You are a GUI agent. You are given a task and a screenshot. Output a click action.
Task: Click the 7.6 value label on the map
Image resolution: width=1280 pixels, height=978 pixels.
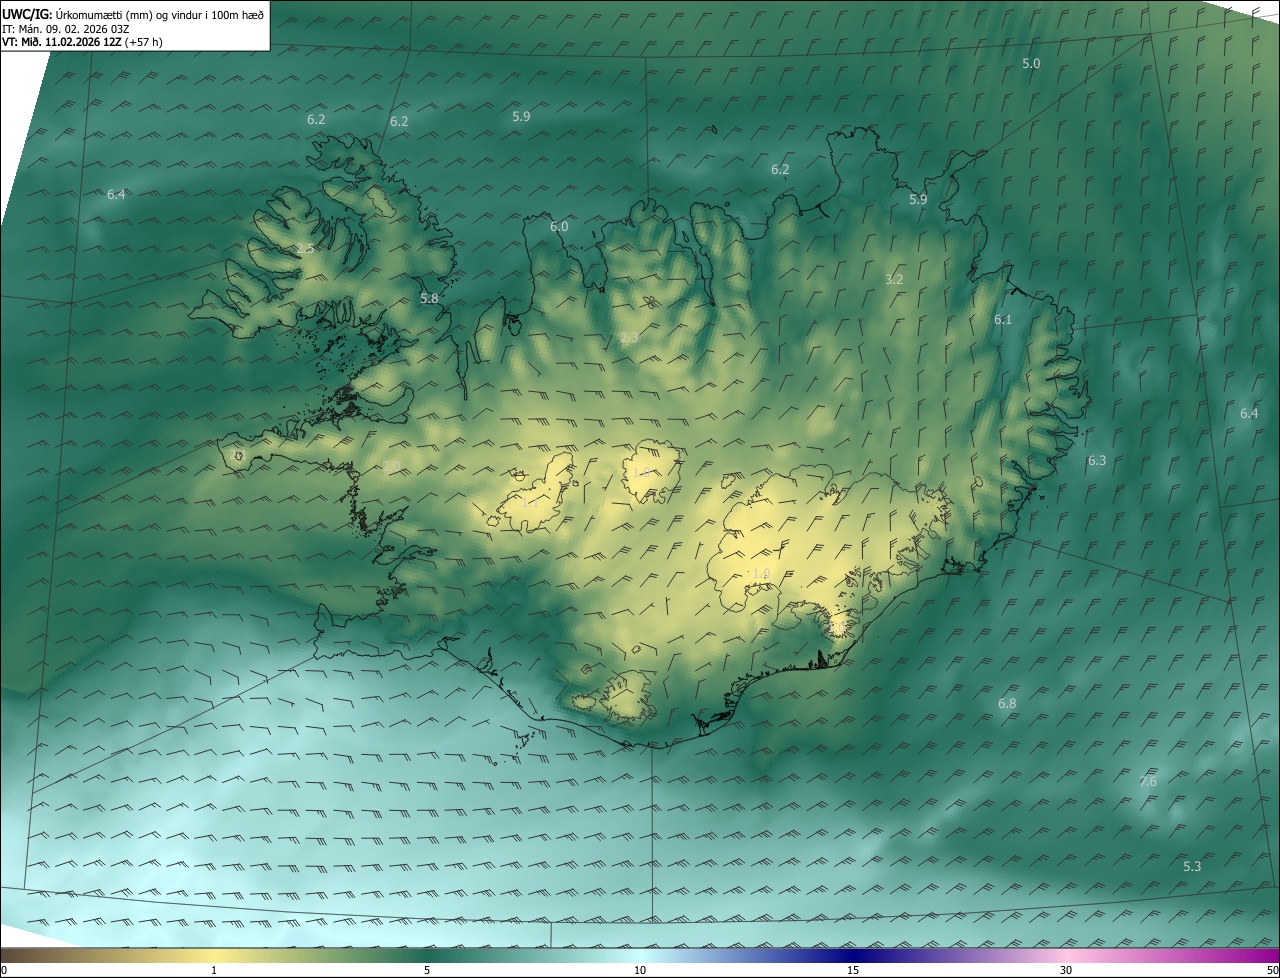tap(1148, 782)
